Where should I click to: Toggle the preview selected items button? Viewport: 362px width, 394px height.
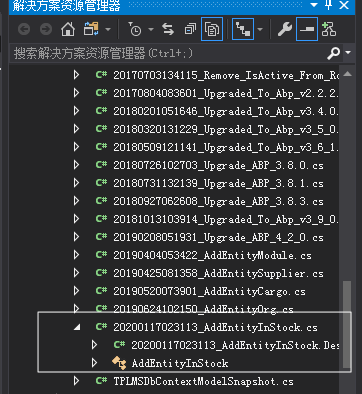click(307, 30)
